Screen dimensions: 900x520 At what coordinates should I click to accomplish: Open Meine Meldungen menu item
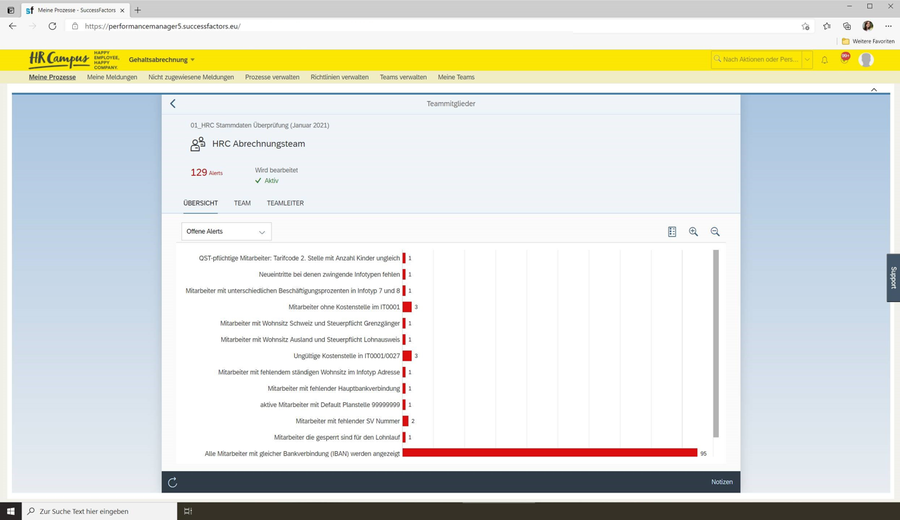pyautogui.click(x=112, y=77)
